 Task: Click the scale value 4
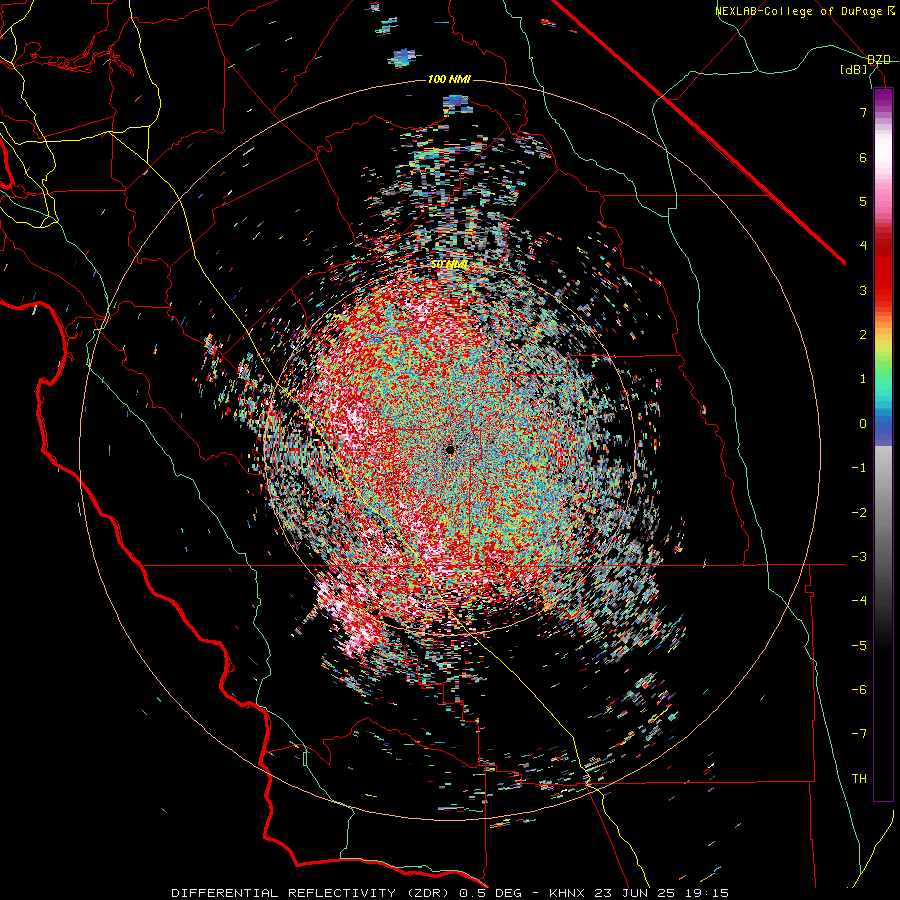click(x=863, y=246)
